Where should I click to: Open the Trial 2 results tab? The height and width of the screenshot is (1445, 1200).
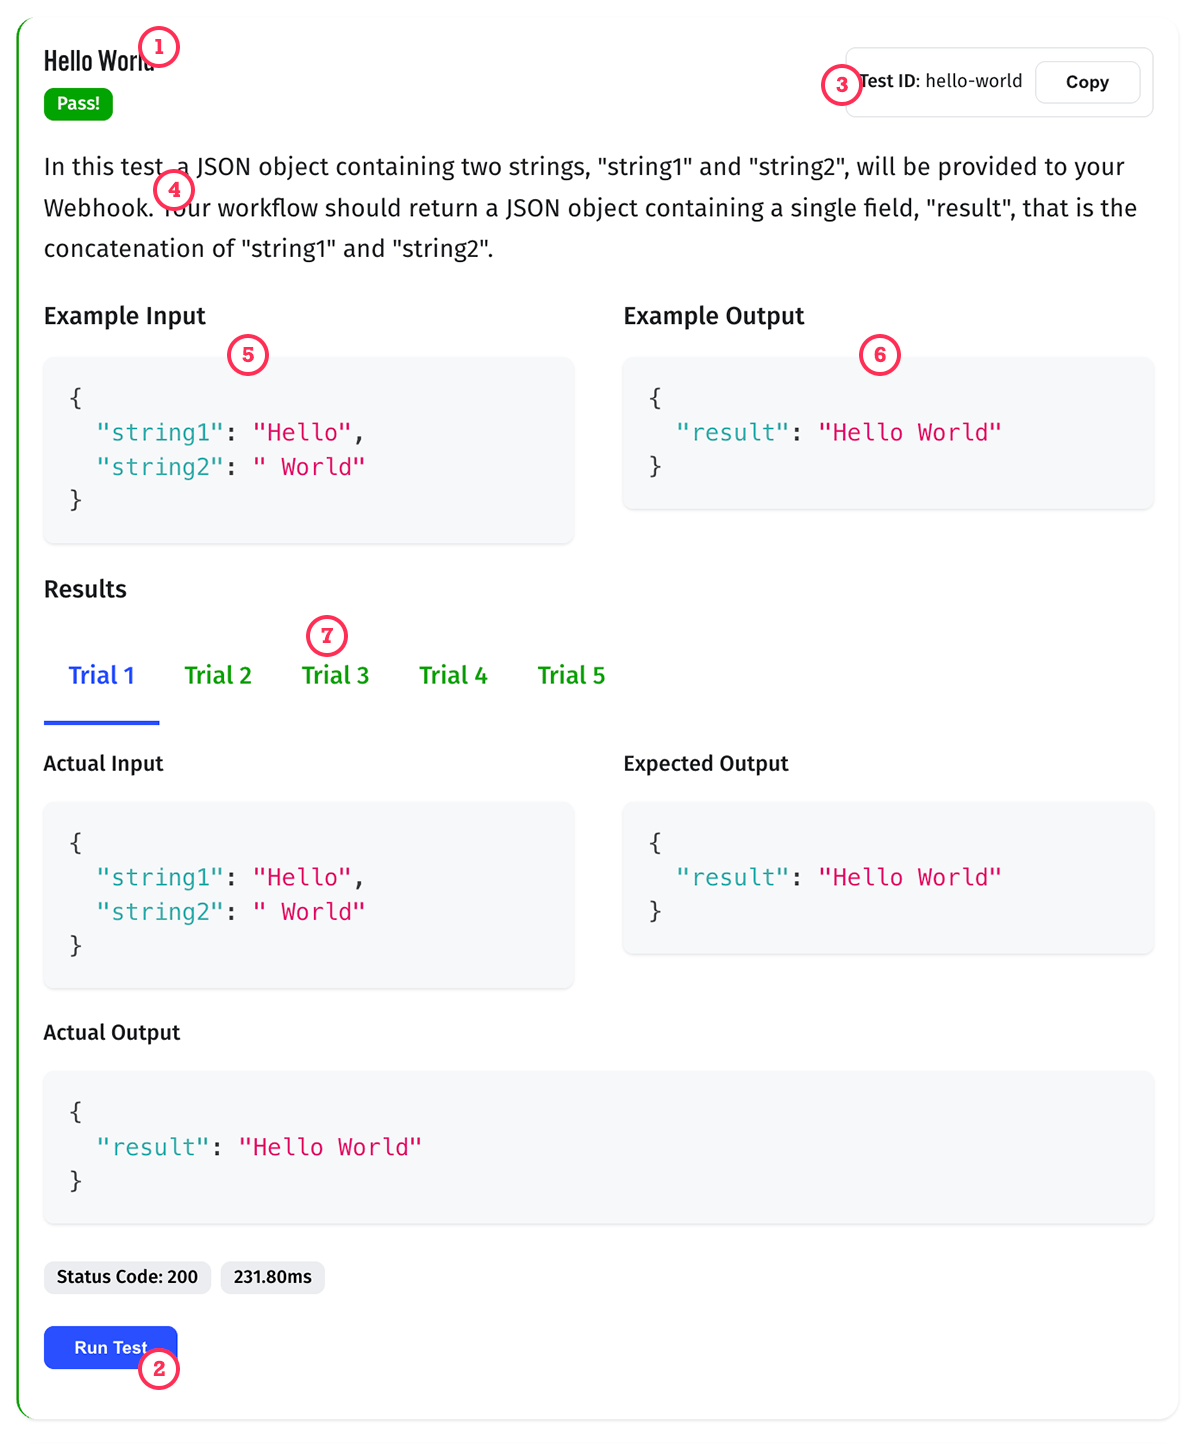(218, 675)
